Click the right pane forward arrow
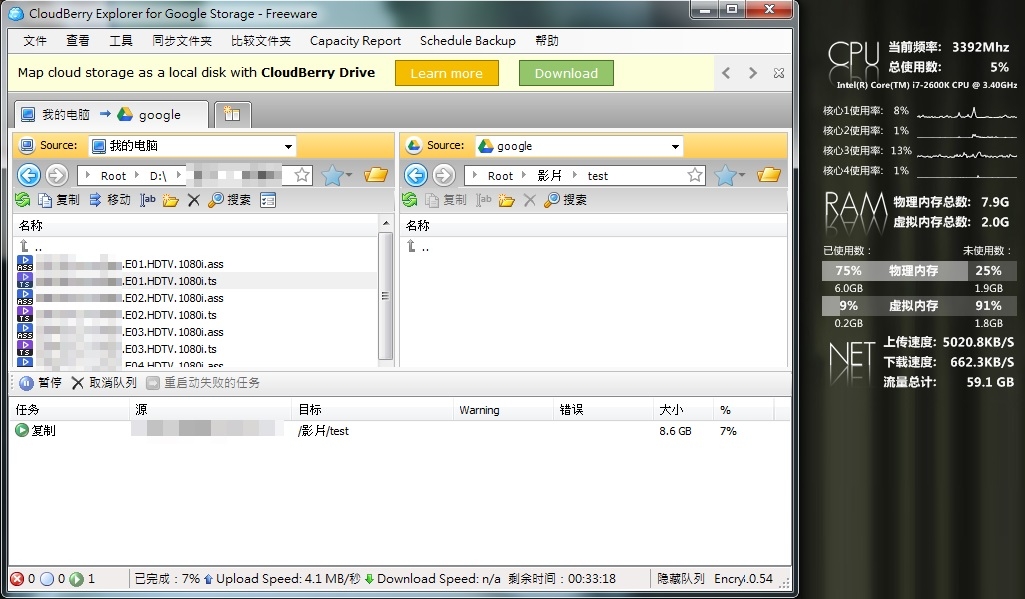The image size is (1025, 599). (444, 175)
